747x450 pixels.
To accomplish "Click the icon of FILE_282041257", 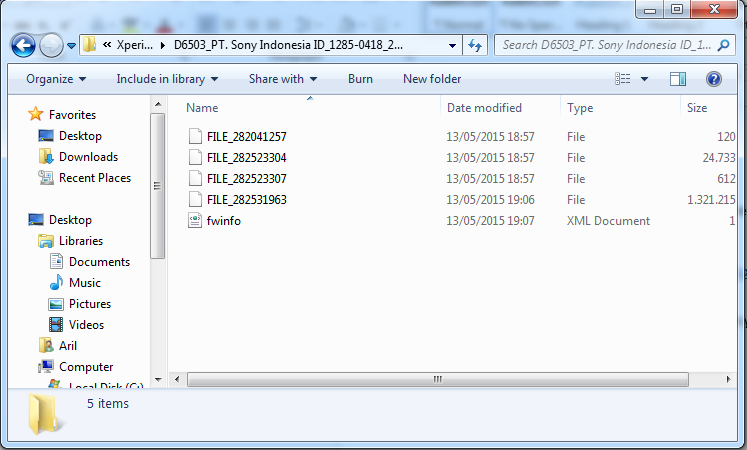I will coord(195,136).
